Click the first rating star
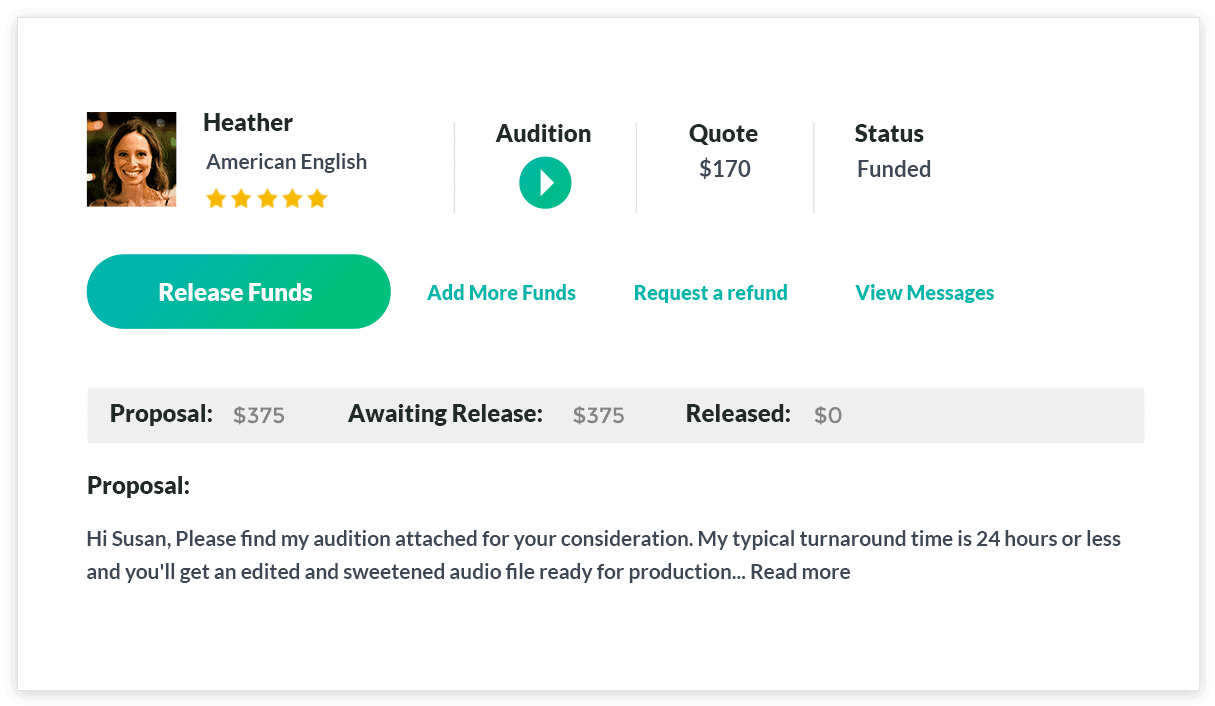This screenshot has width=1215, height=706. tap(216, 199)
